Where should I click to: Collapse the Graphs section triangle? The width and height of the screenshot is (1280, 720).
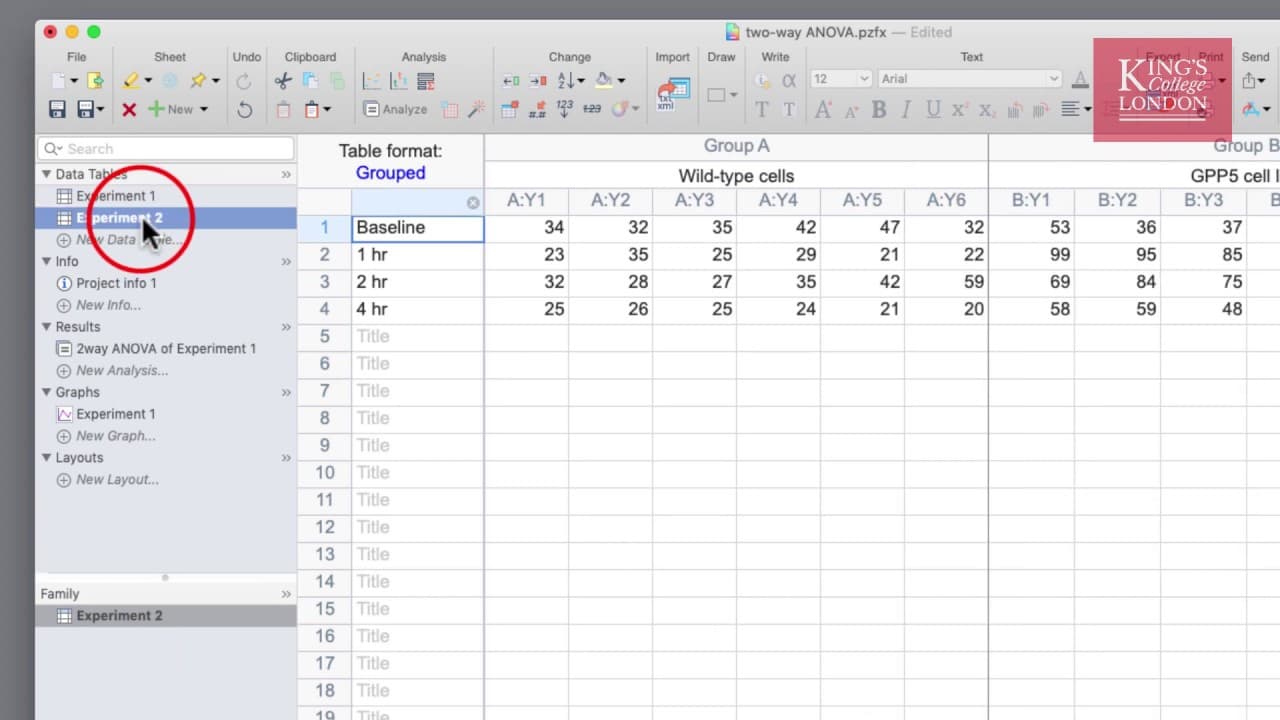[x=46, y=392]
